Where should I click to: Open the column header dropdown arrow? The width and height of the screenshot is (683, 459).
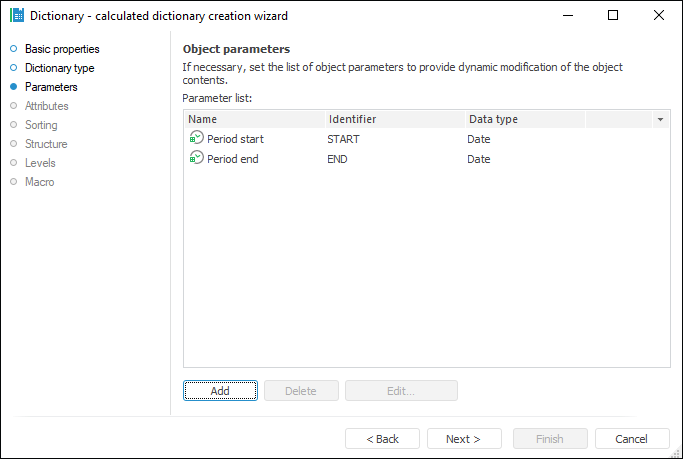(x=660, y=120)
